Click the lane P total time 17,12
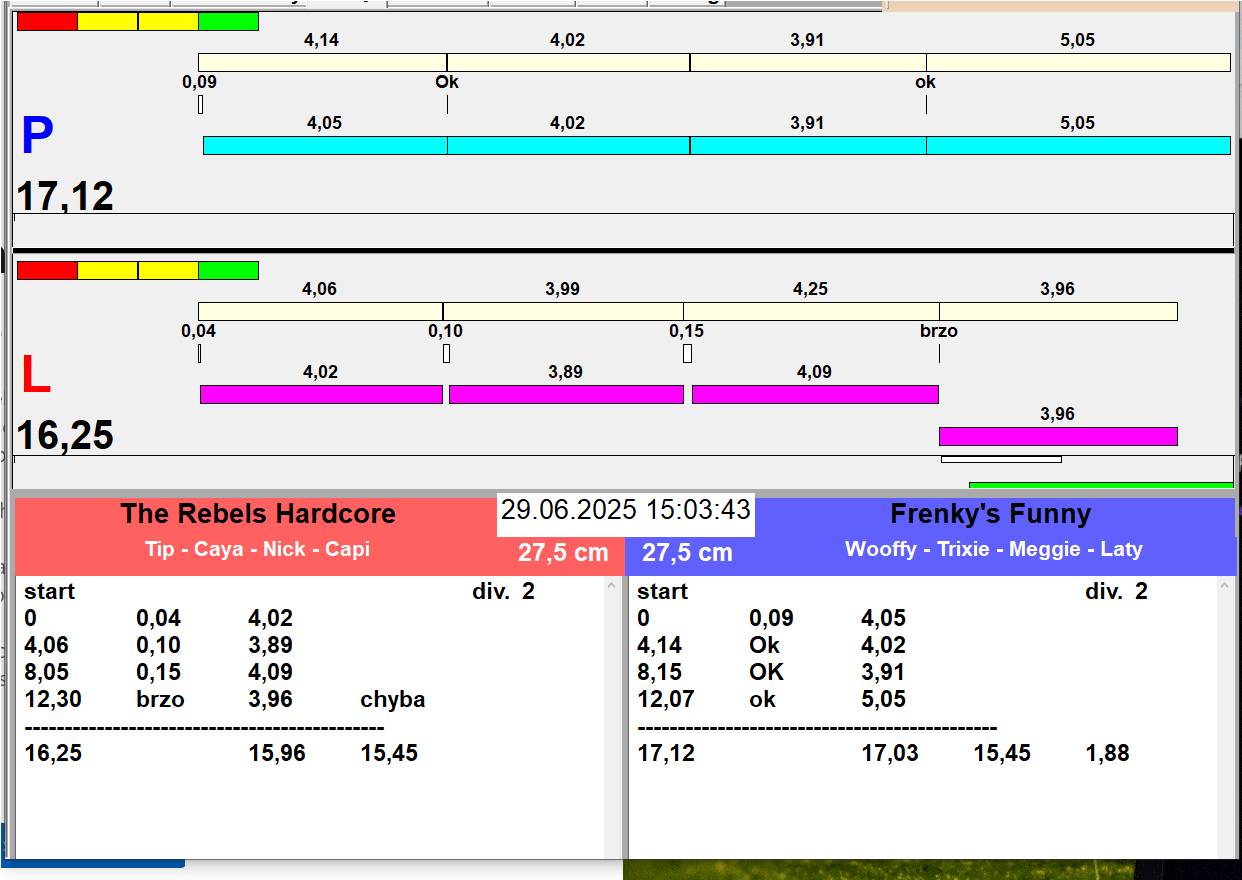 pyautogui.click(x=65, y=196)
